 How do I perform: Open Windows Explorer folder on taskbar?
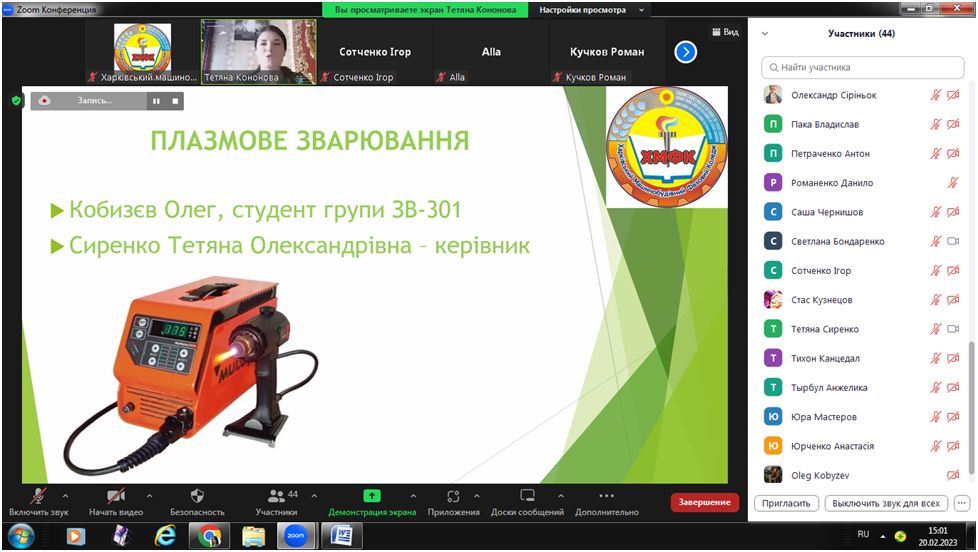click(253, 536)
